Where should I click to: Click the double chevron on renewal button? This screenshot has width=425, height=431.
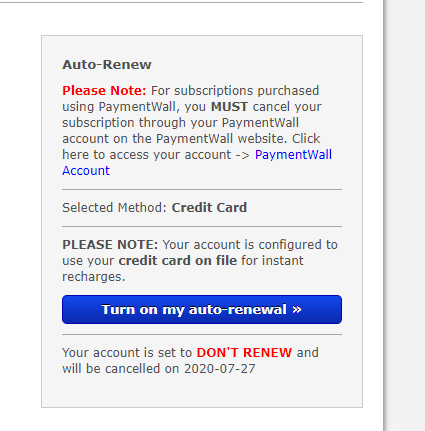[297, 310]
